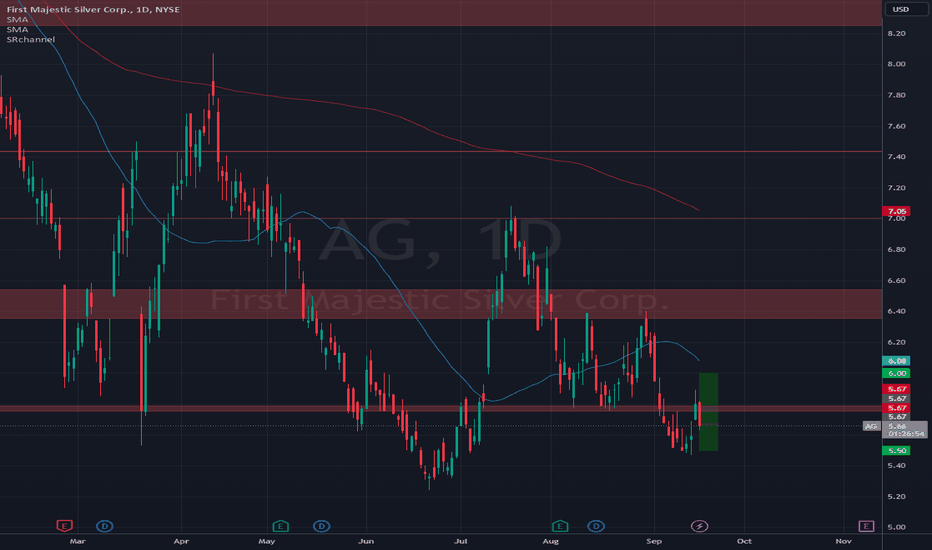
Task: Click the Apr date label
Action: 181,541
